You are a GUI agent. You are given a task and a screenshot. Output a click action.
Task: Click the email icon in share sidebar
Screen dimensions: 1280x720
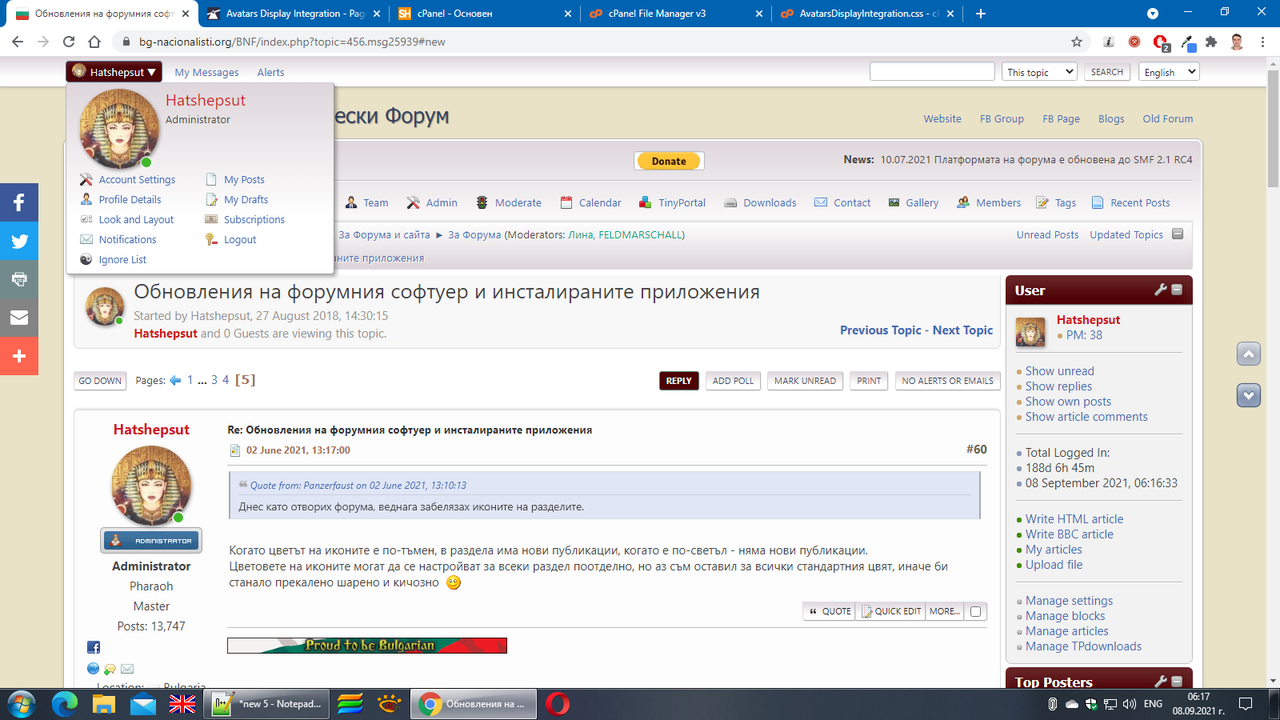click(19, 318)
